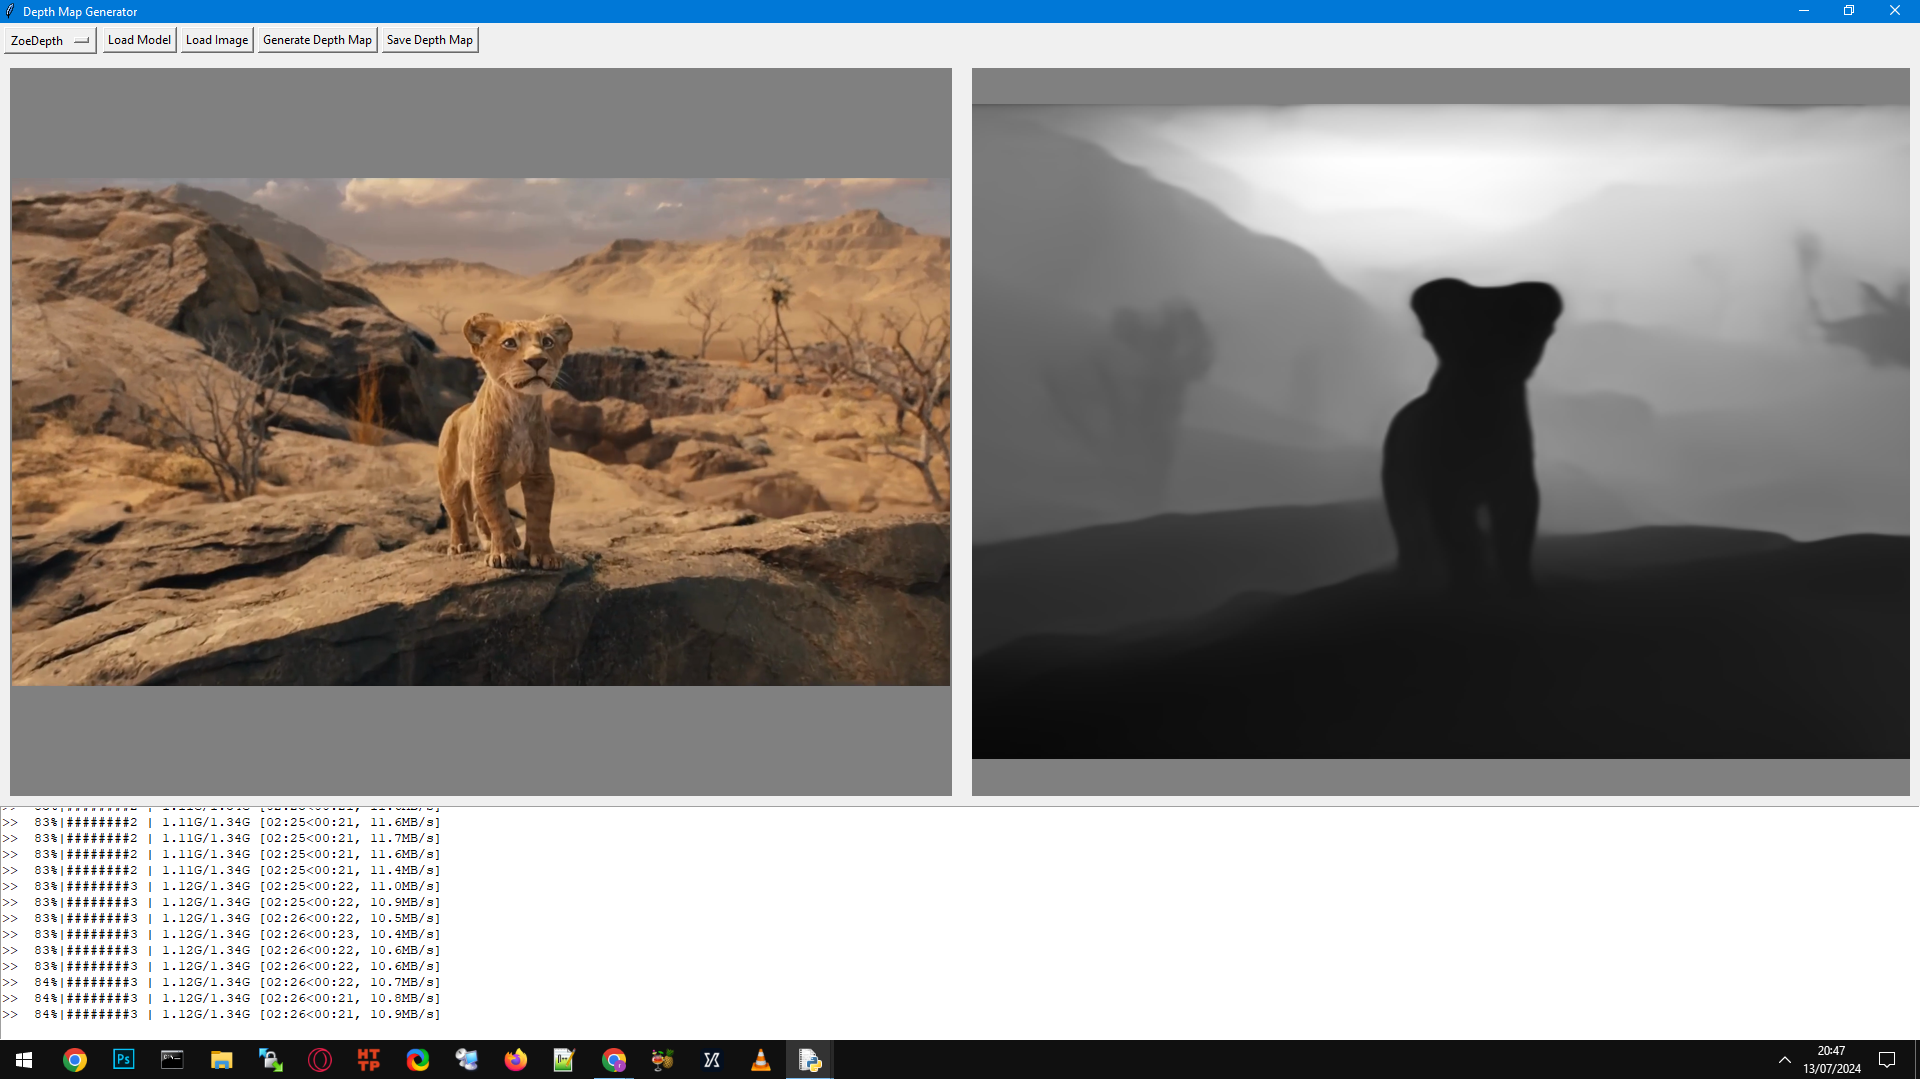This screenshot has height=1079, width=1920.
Task: Click the log line showing 11.0MB/s
Action: click(x=221, y=886)
